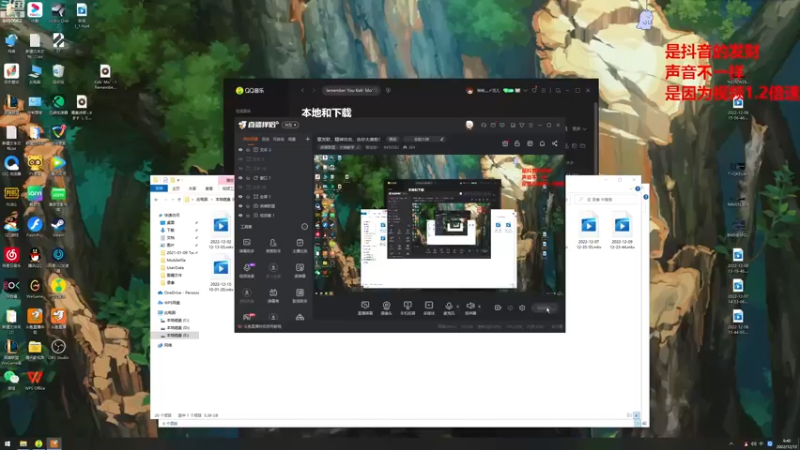
Task: Click the speaker icon in streaming toolbar
Action: (x=470, y=308)
